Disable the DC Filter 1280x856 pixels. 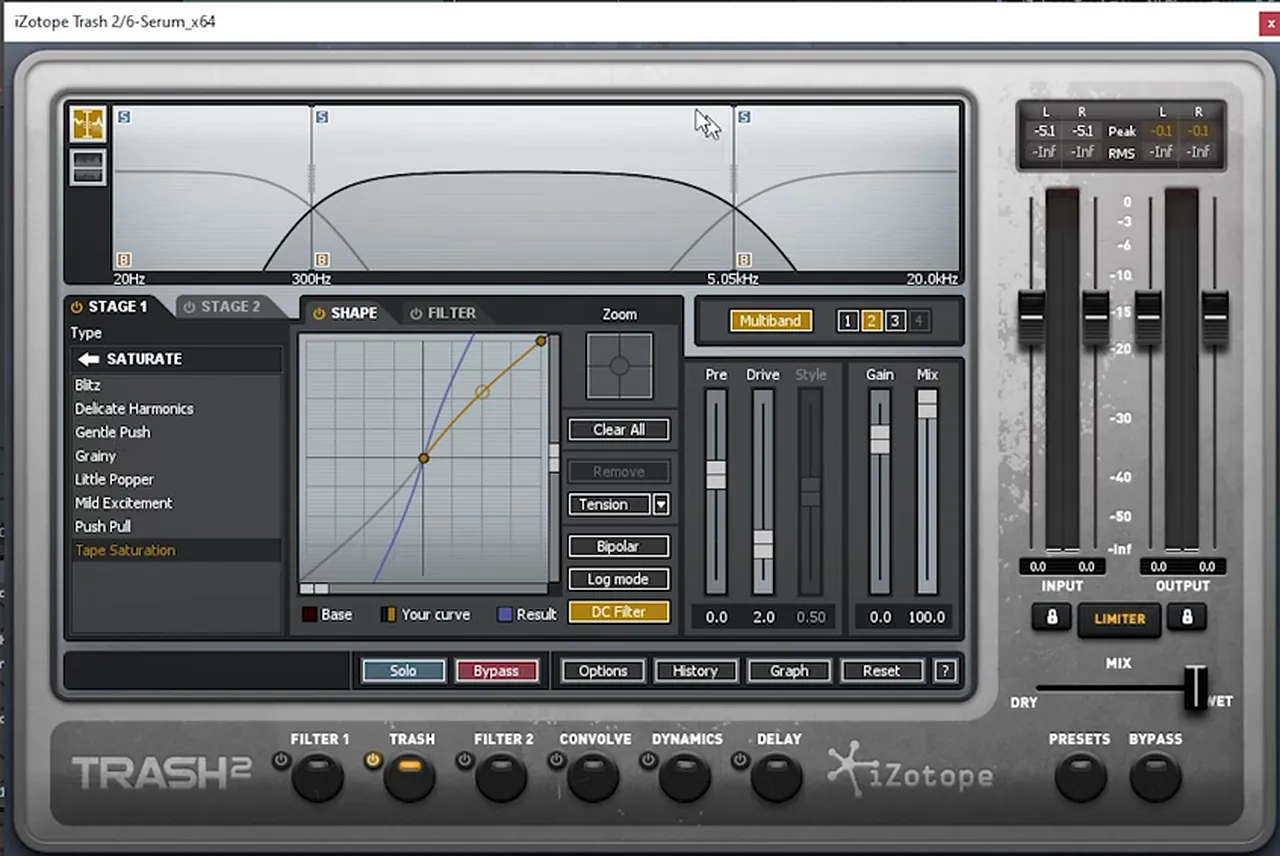click(x=619, y=612)
